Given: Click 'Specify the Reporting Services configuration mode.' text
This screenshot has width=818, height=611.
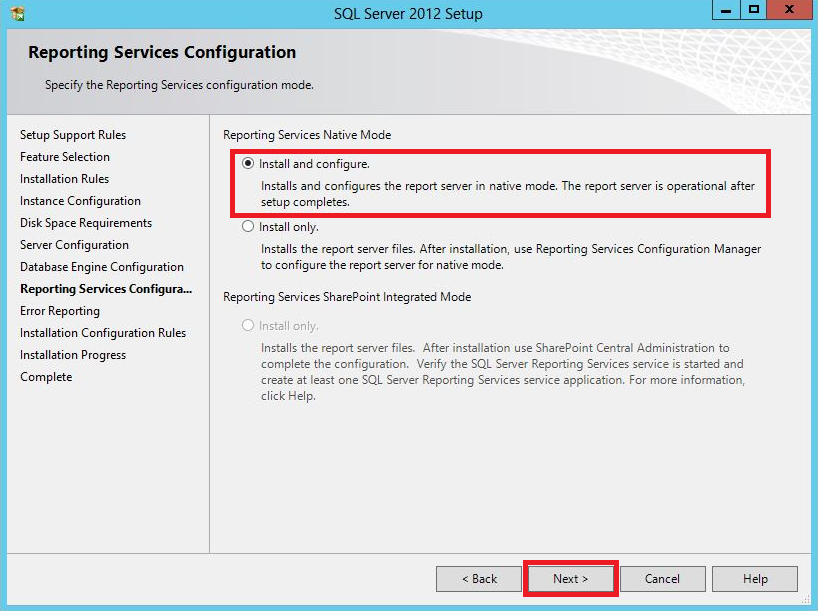Looking at the screenshot, I should [179, 85].
